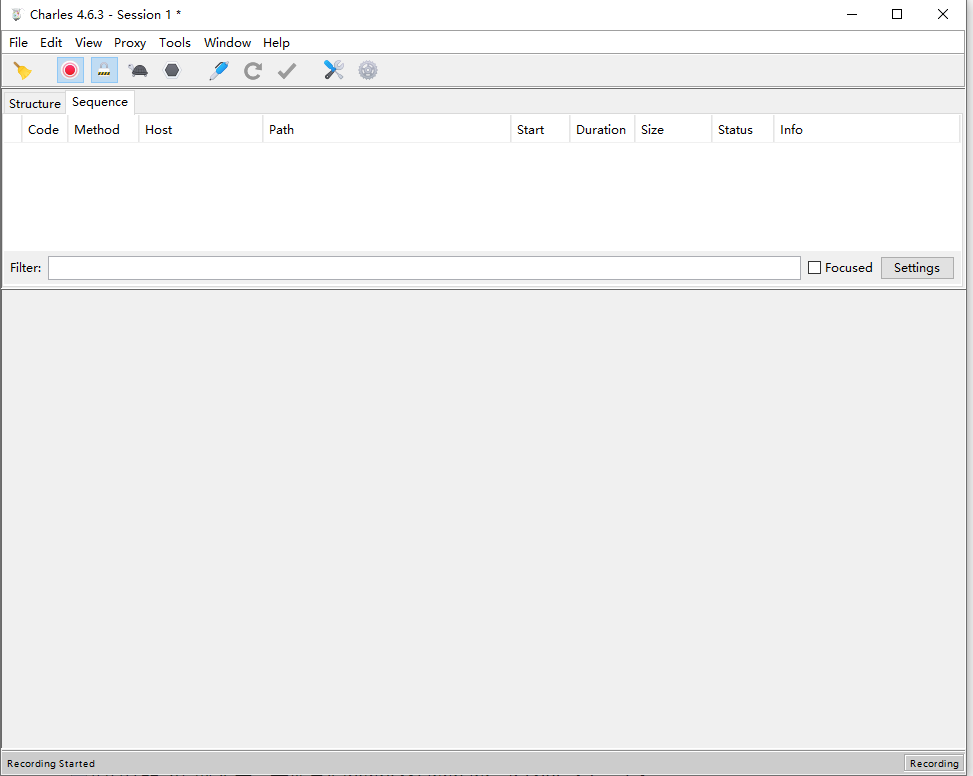Click the repeat request arrow icon

pos(253,70)
